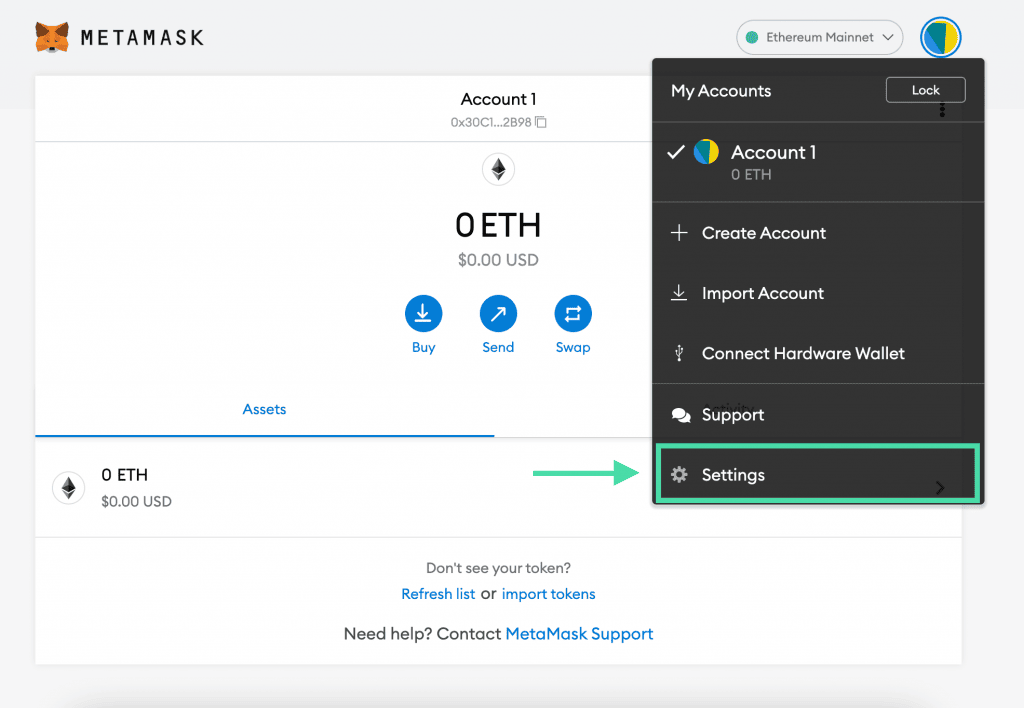
Task: Click the MetaMask fox logo
Action: coord(52,37)
